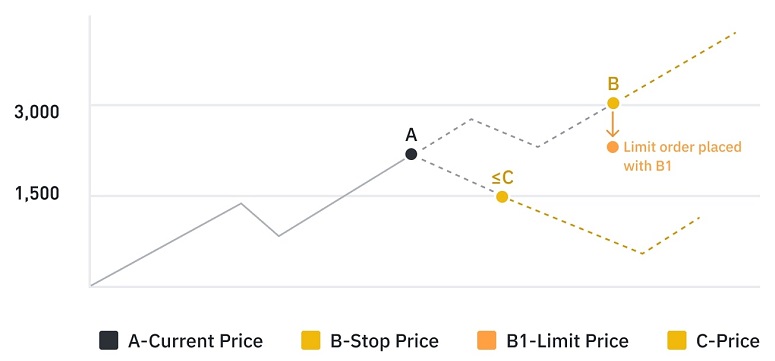Click the C-Price legend label
The height and width of the screenshot is (361, 775).
[728, 341]
